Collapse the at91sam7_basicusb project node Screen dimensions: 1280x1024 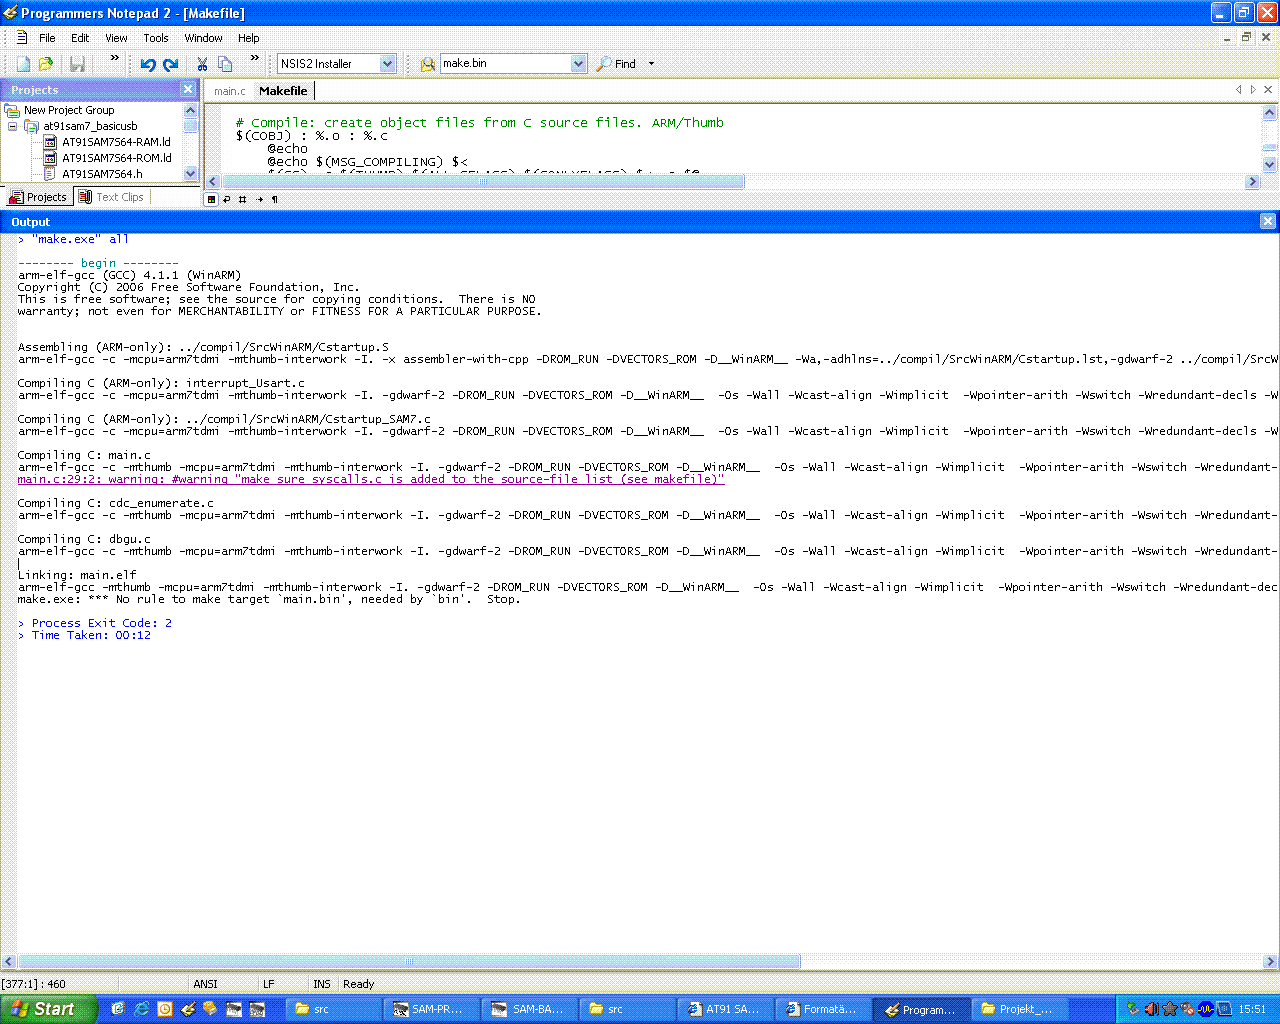pyautogui.click(x=12, y=126)
